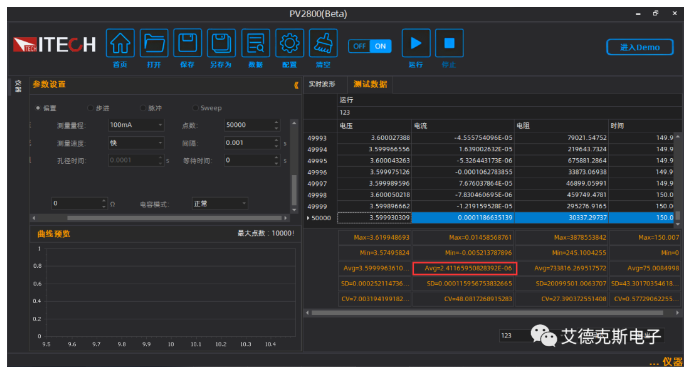Image resolution: width=689 pixels, height=373 pixels.
Task: Click the Open file (打开) folder icon
Action: pyautogui.click(x=154, y=43)
